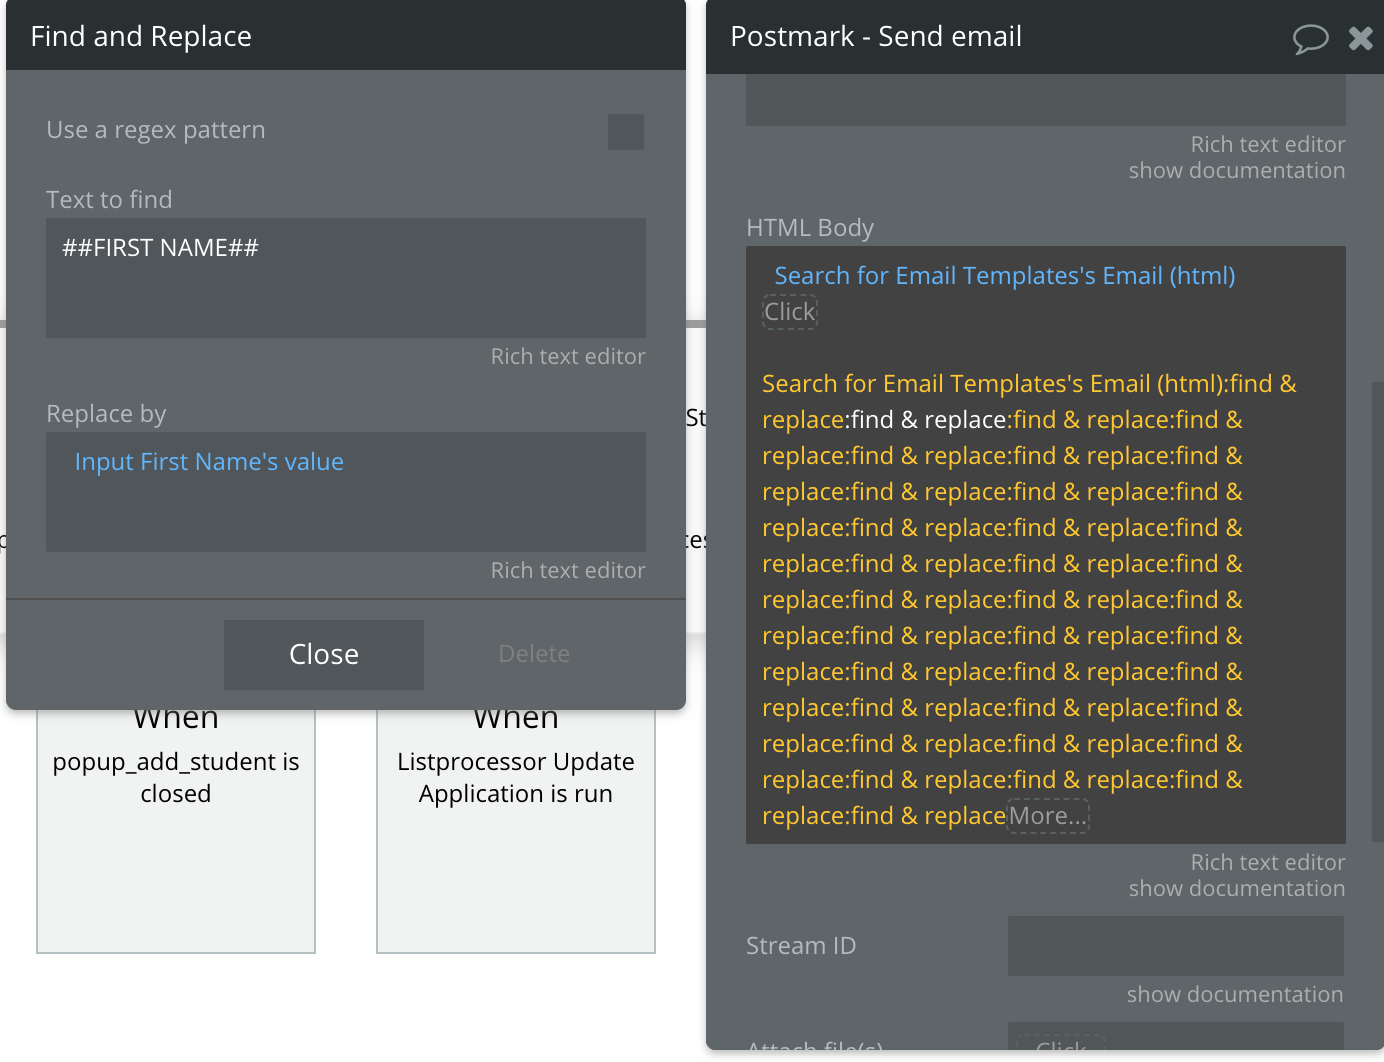Click show documentation under Stream ID

click(x=1235, y=995)
